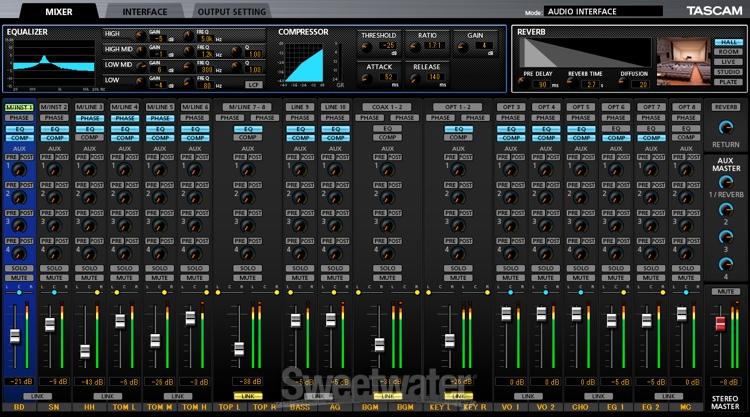
Task: Toggle EQ on the M/INST 2 channel
Action: [x=54, y=129]
